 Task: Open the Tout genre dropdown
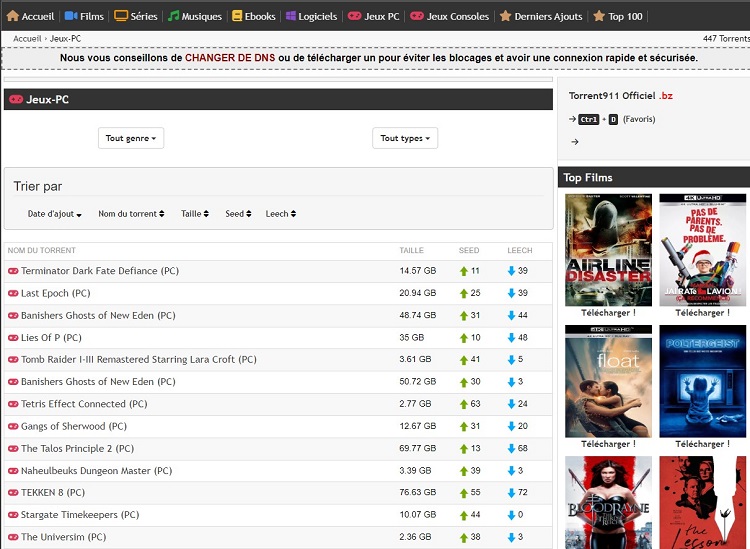click(x=131, y=138)
